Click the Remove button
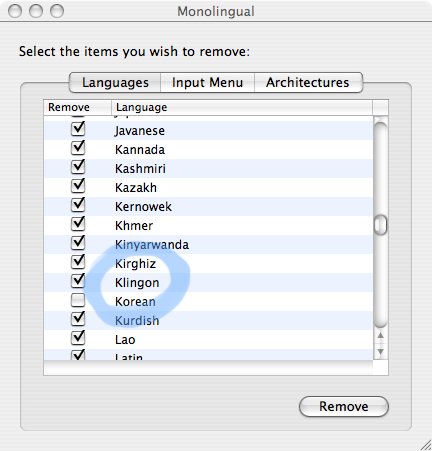 pyautogui.click(x=344, y=406)
